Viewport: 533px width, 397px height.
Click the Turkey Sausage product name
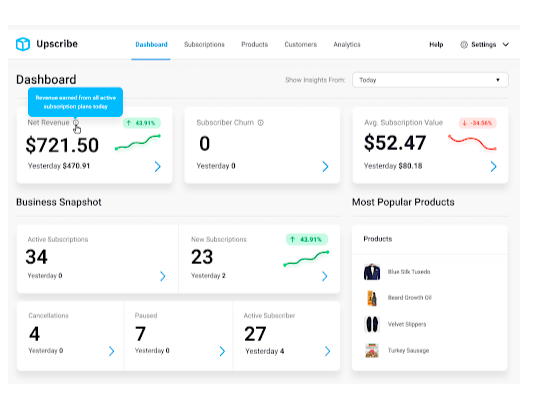click(408, 350)
